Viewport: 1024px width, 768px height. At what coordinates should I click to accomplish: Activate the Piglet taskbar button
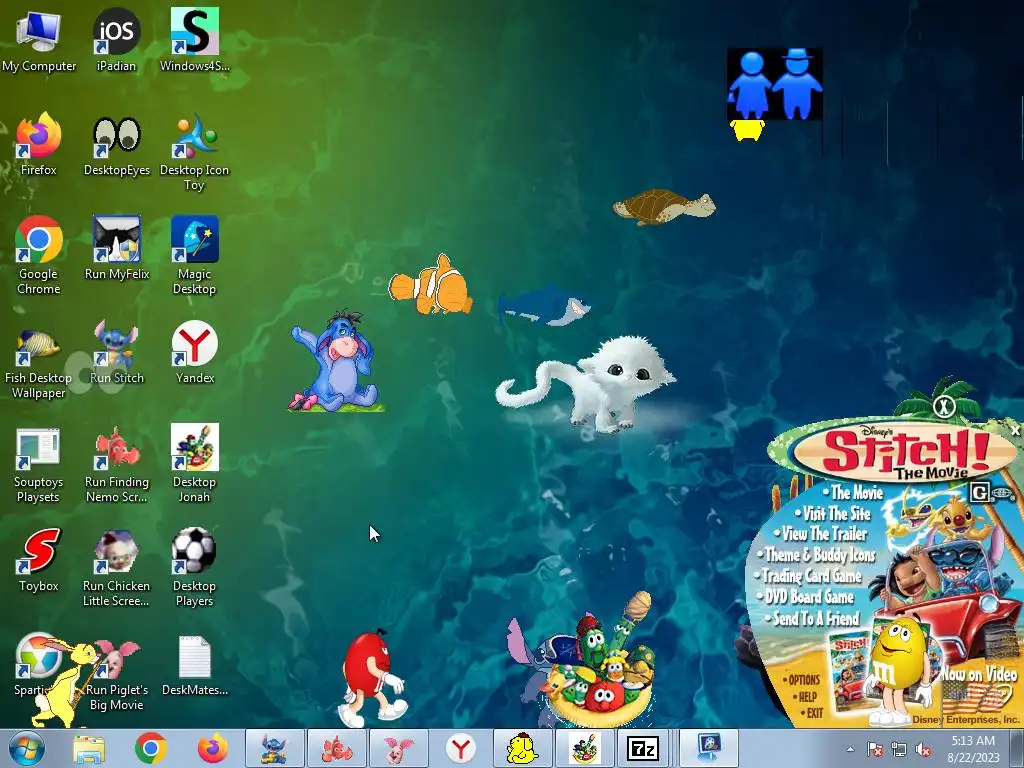pos(398,748)
